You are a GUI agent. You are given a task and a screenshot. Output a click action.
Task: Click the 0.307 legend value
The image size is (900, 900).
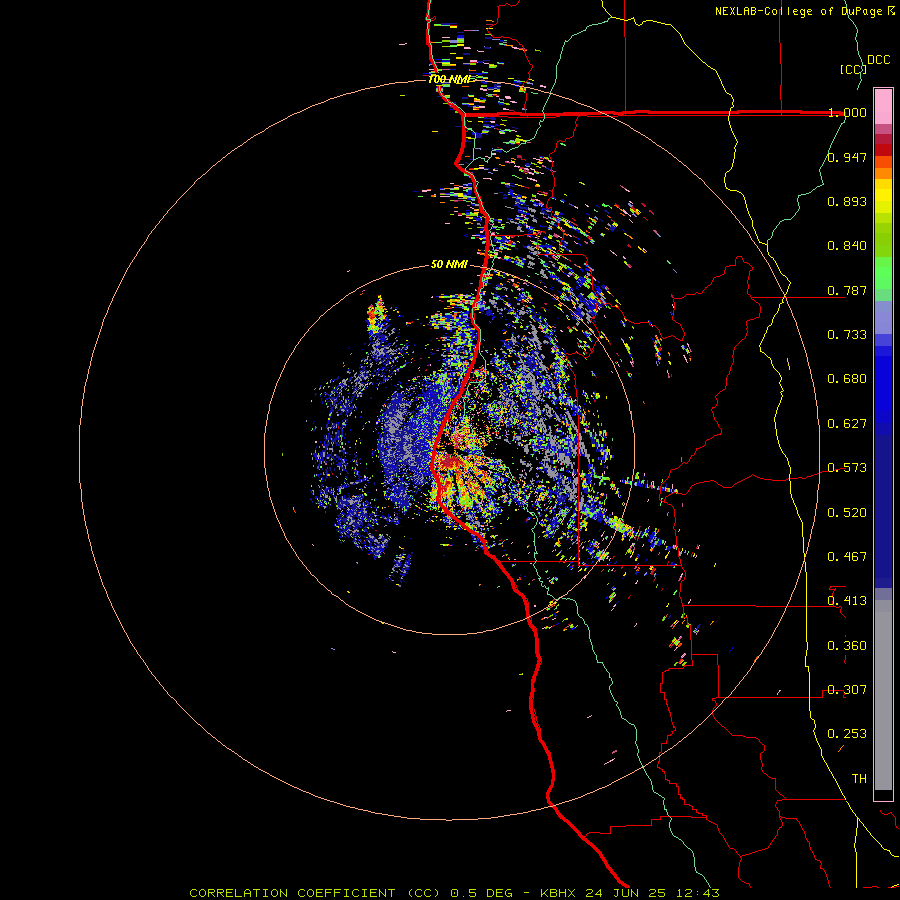tap(847, 690)
